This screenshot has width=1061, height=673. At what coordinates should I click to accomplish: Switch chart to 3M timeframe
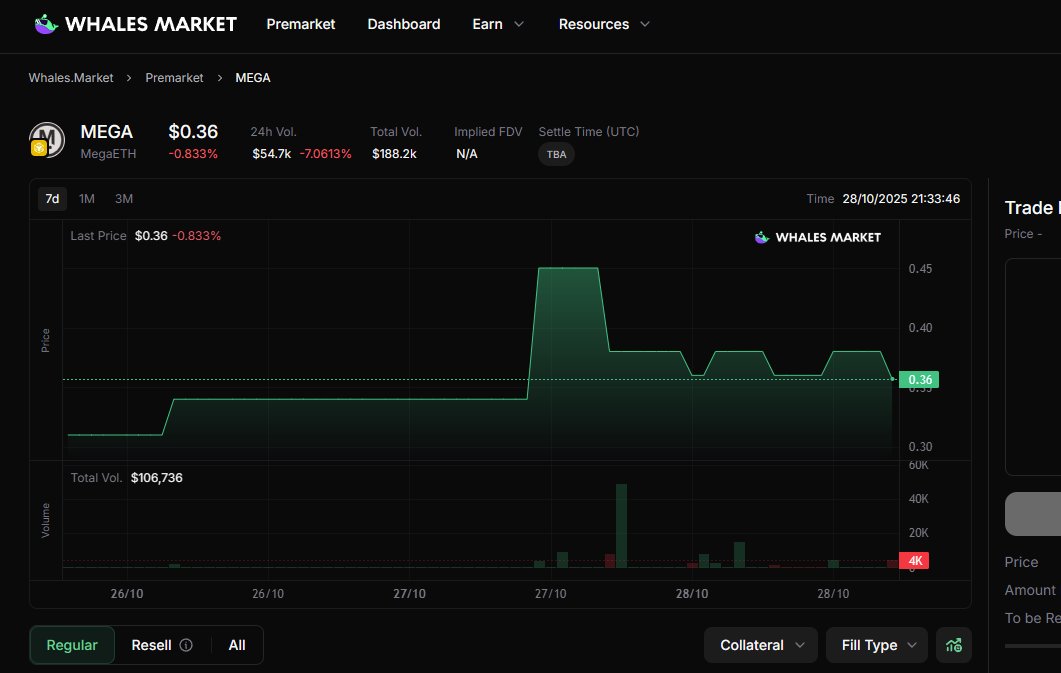pos(124,199)
